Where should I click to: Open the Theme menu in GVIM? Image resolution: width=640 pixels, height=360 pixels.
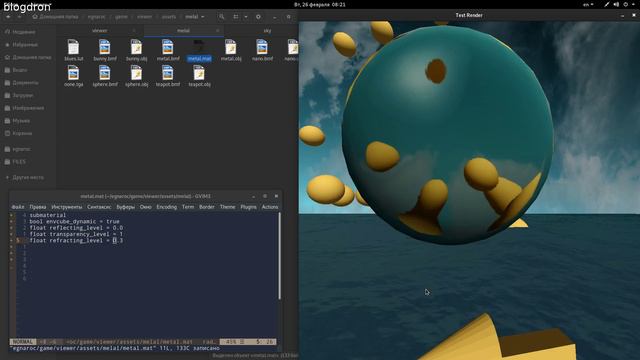227,207
